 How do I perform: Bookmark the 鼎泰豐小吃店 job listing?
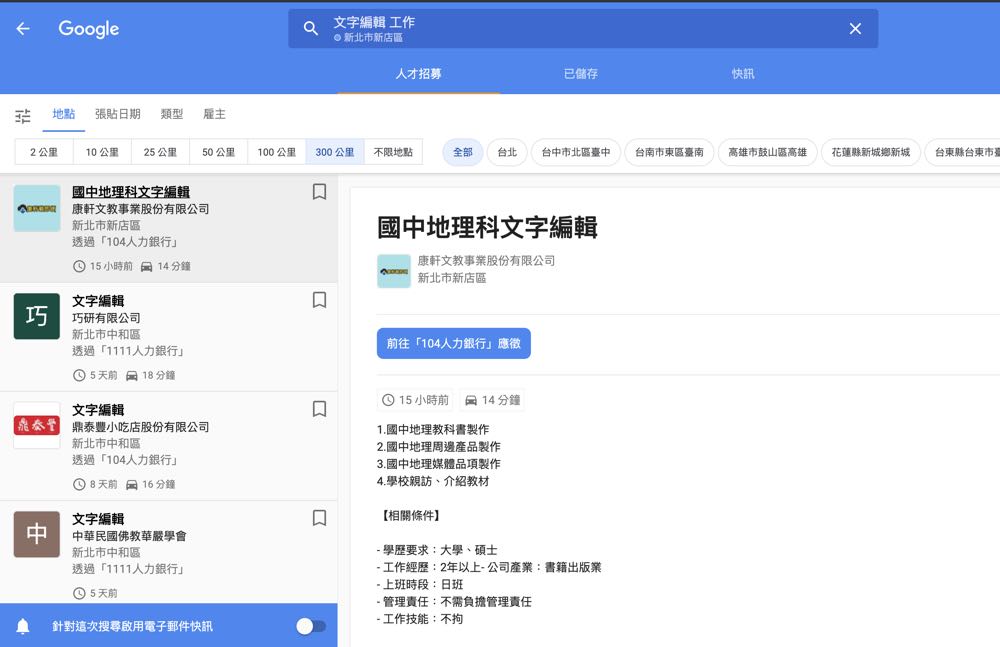coord(319,409)
